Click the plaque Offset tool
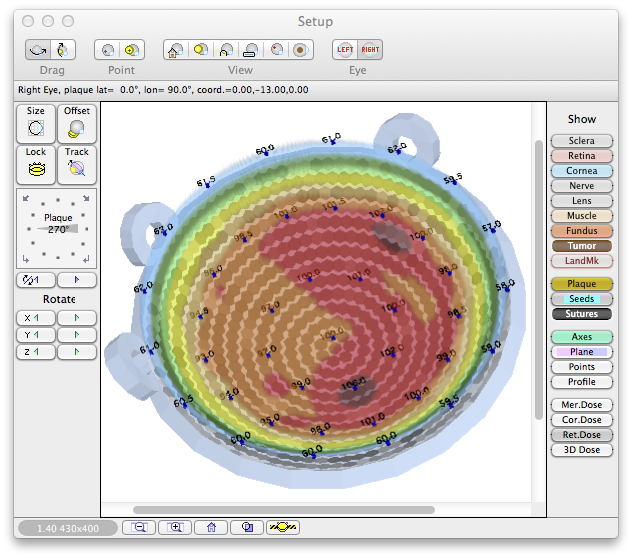This screenshot has height=558, width=632. pyautogui.click(x=77, y=123)
